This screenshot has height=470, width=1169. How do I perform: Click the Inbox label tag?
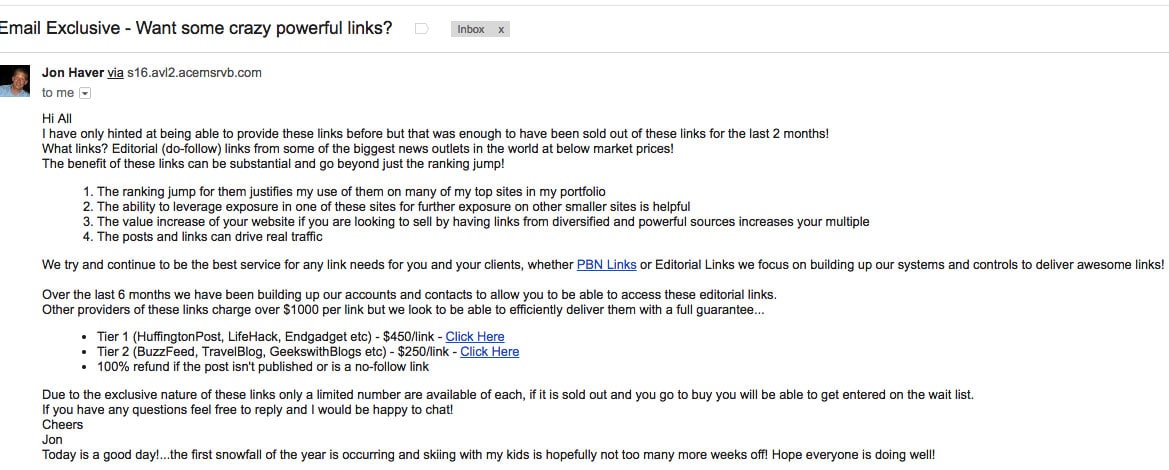[x=470, y=30]
